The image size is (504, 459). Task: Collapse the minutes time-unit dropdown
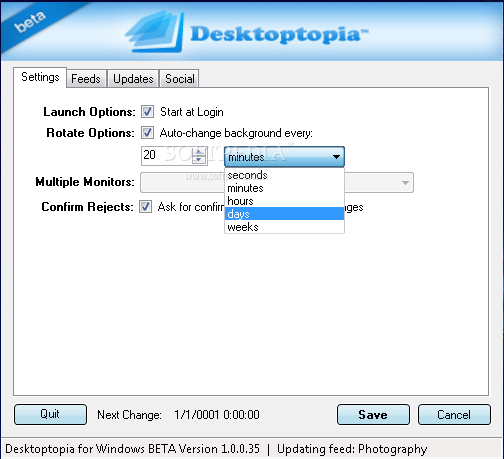(x=284, y=157)
